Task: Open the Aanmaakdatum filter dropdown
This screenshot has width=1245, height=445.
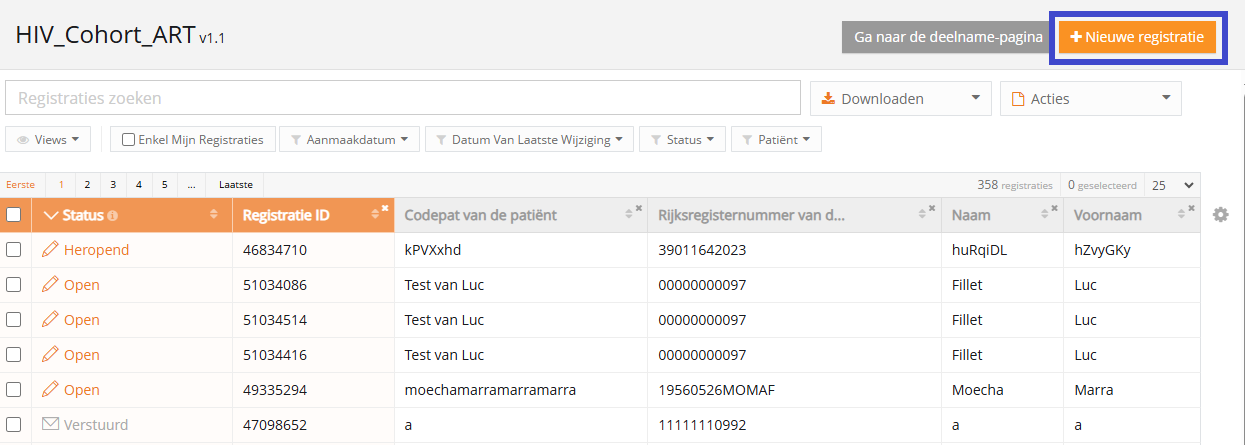Action: [348, 140]
